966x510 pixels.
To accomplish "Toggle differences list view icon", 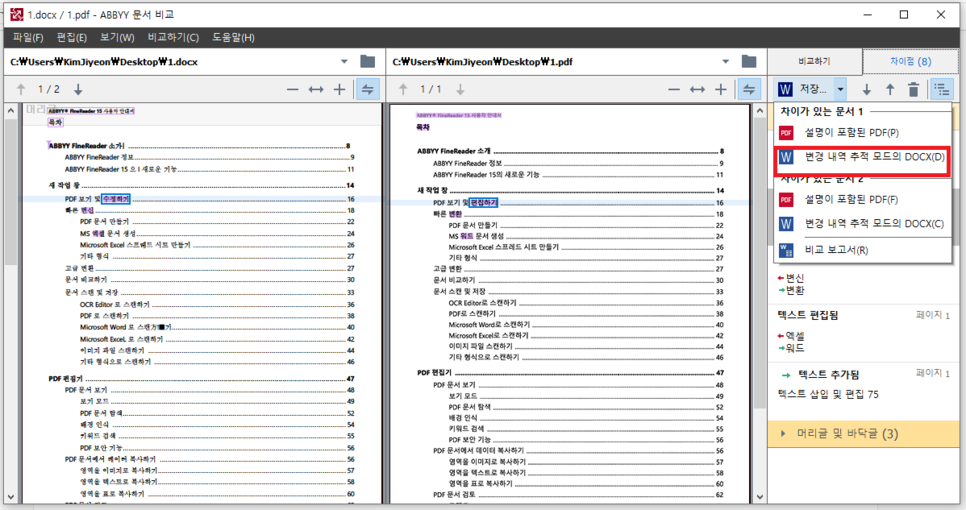I will (x=941, y=89).
